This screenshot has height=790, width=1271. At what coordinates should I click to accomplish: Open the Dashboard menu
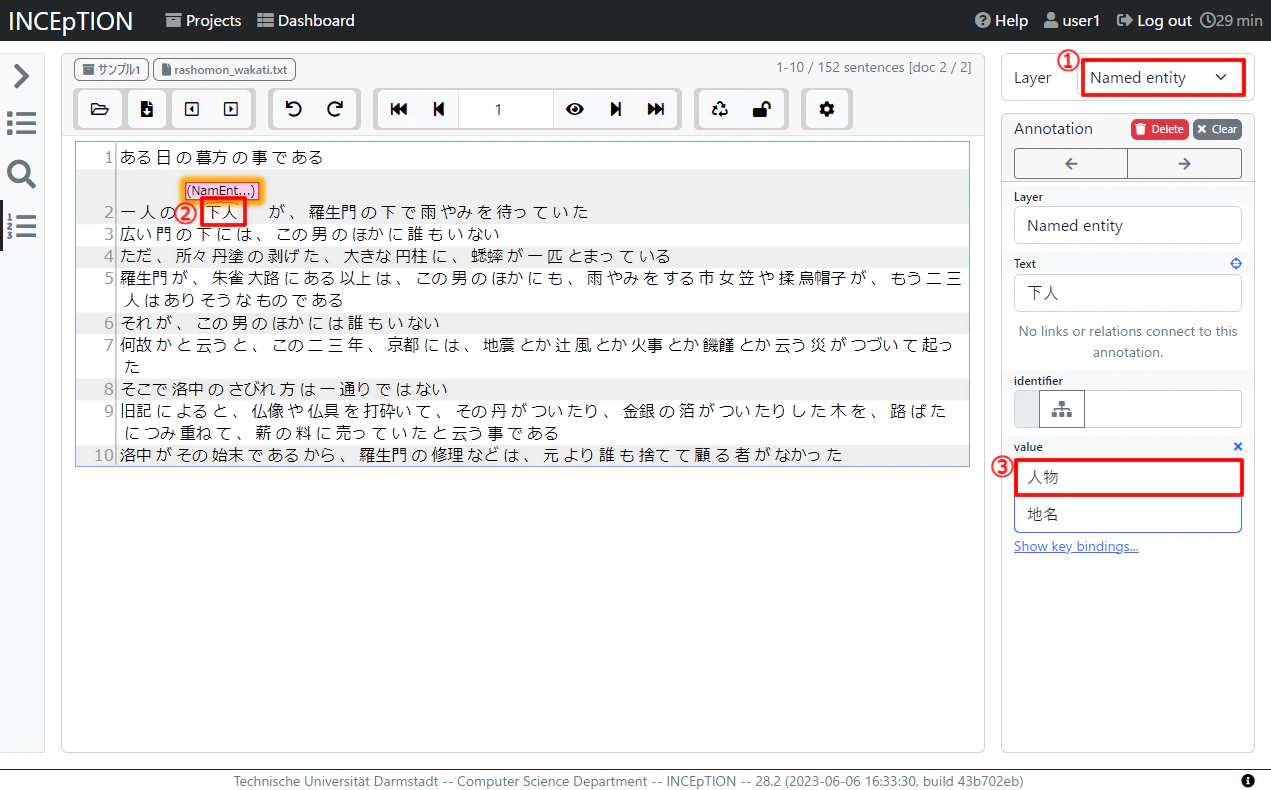click(x=305, y=20)
